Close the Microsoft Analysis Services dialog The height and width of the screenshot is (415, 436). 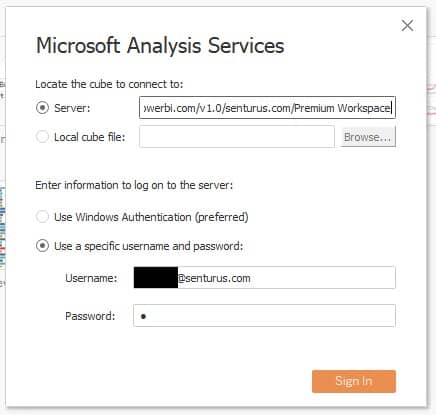407,25
